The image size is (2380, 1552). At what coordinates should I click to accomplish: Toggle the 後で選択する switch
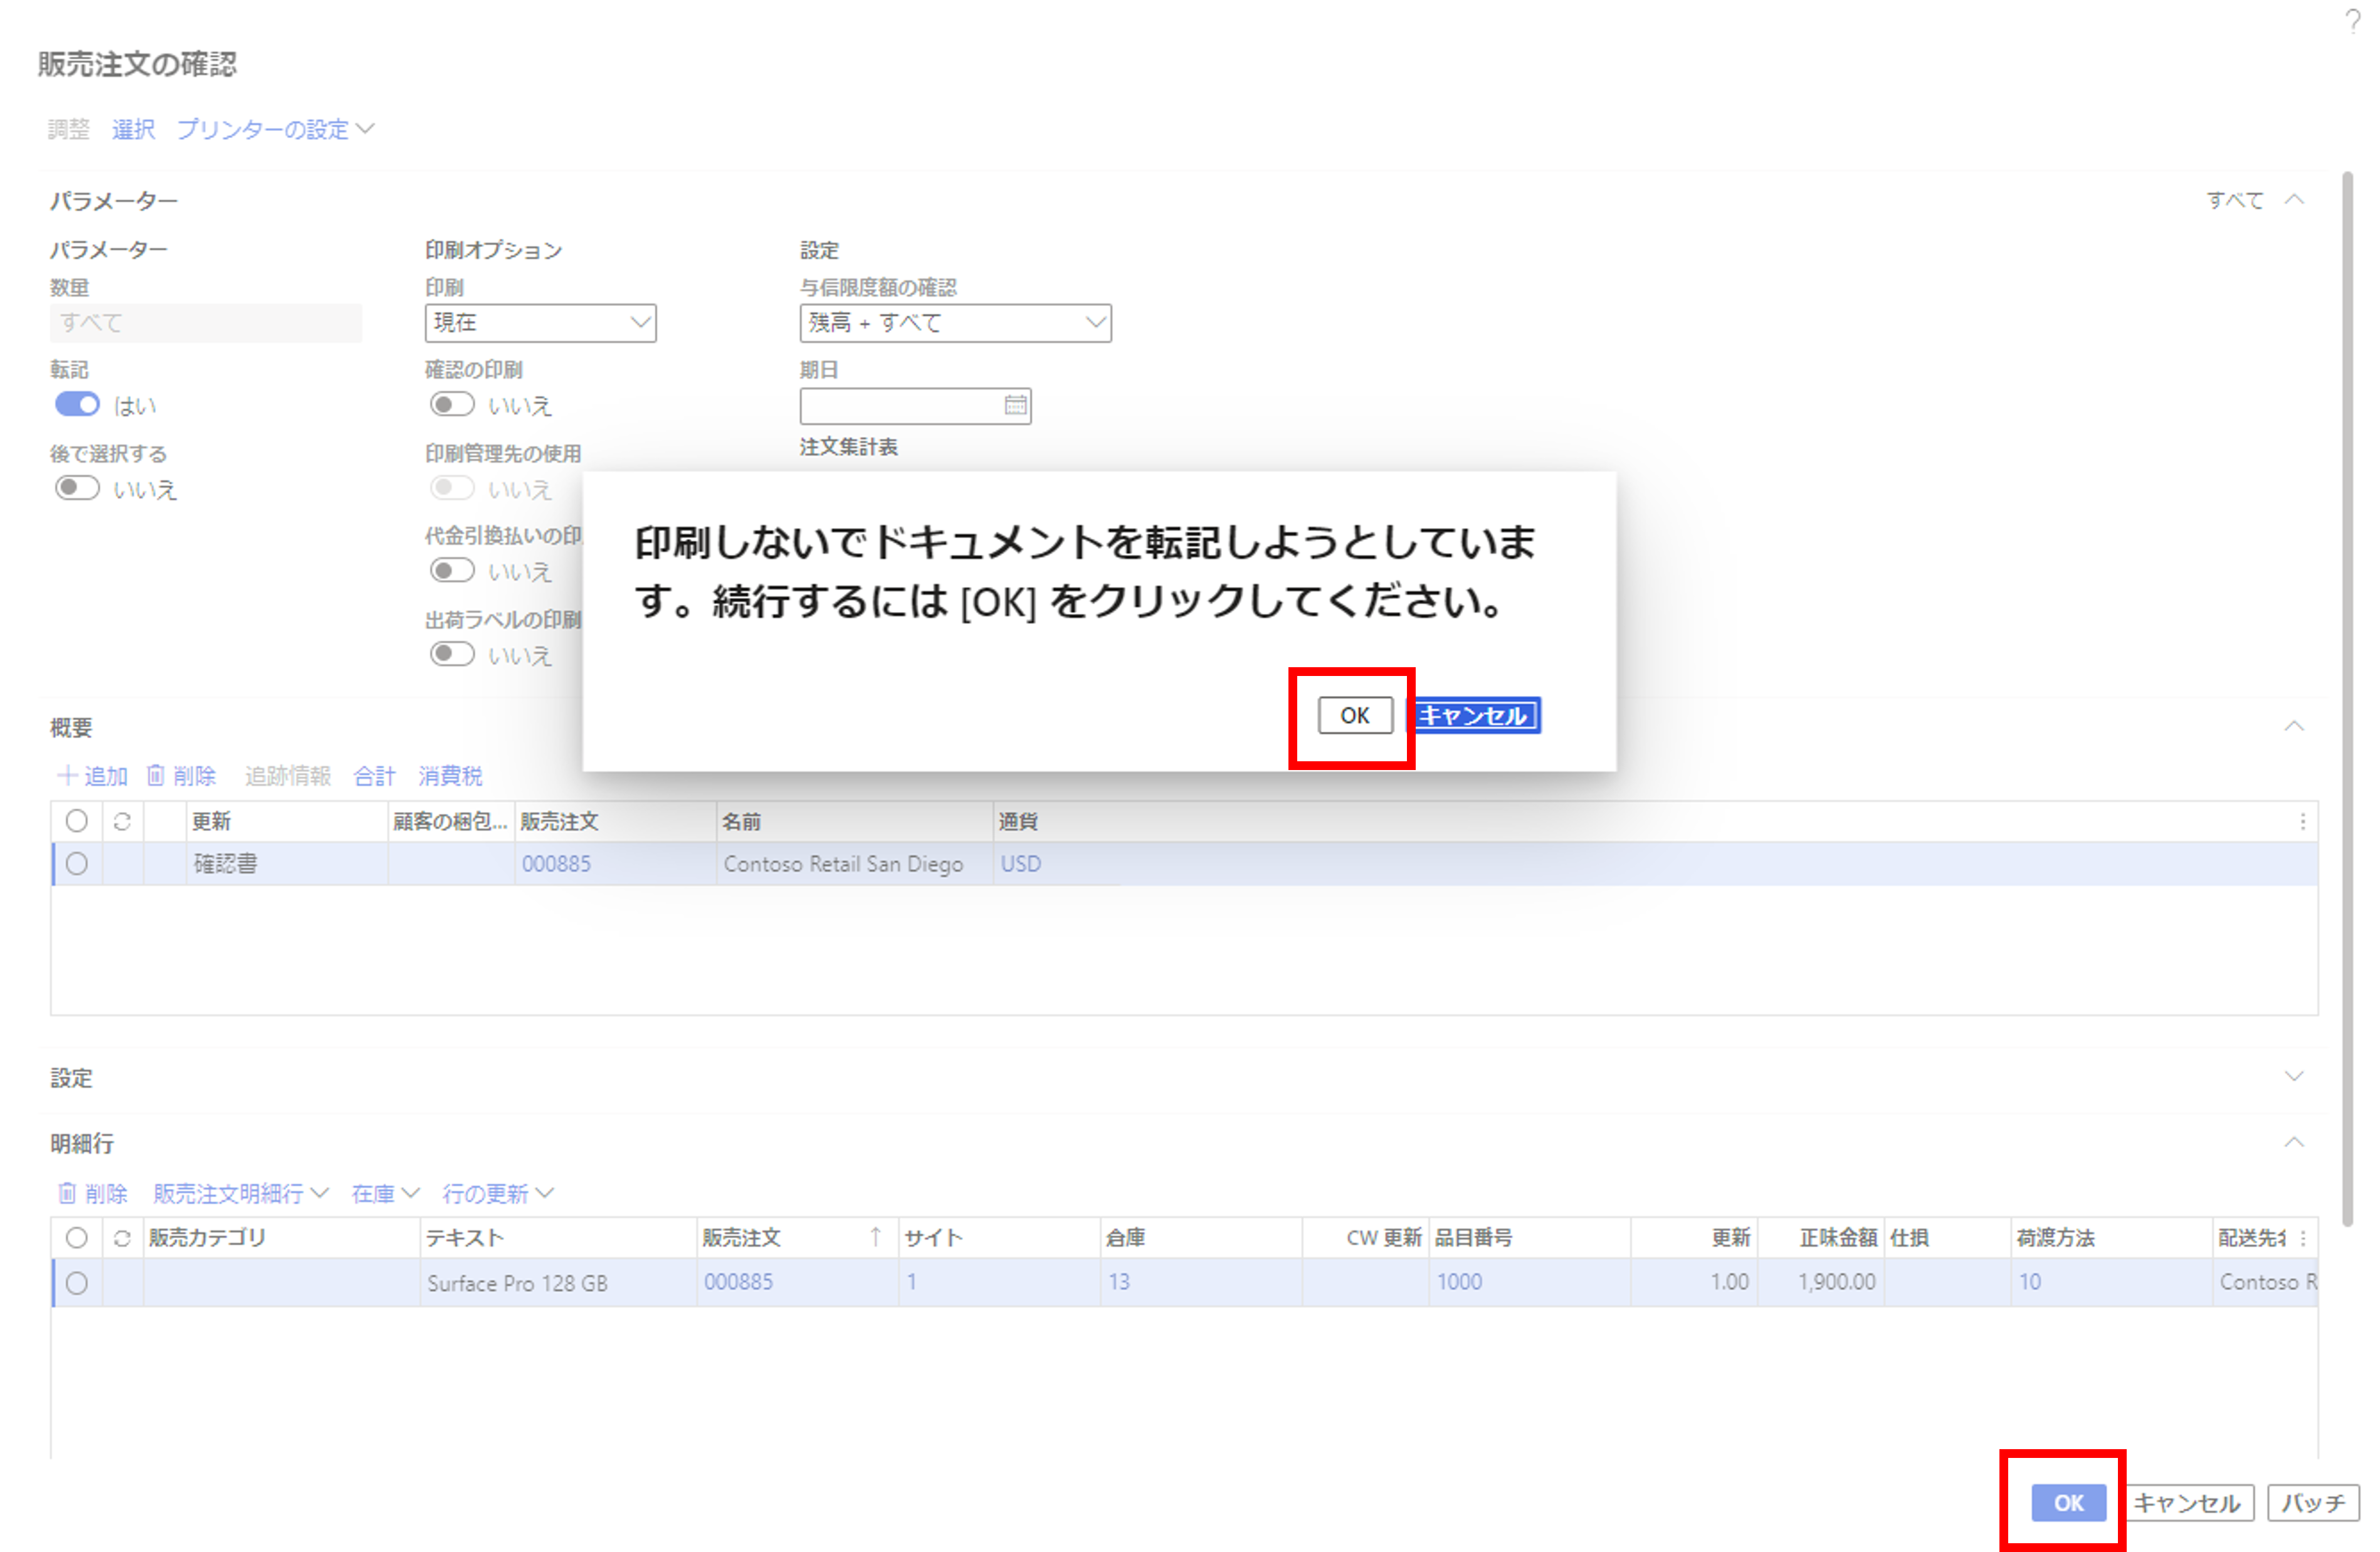coord(77,488)
